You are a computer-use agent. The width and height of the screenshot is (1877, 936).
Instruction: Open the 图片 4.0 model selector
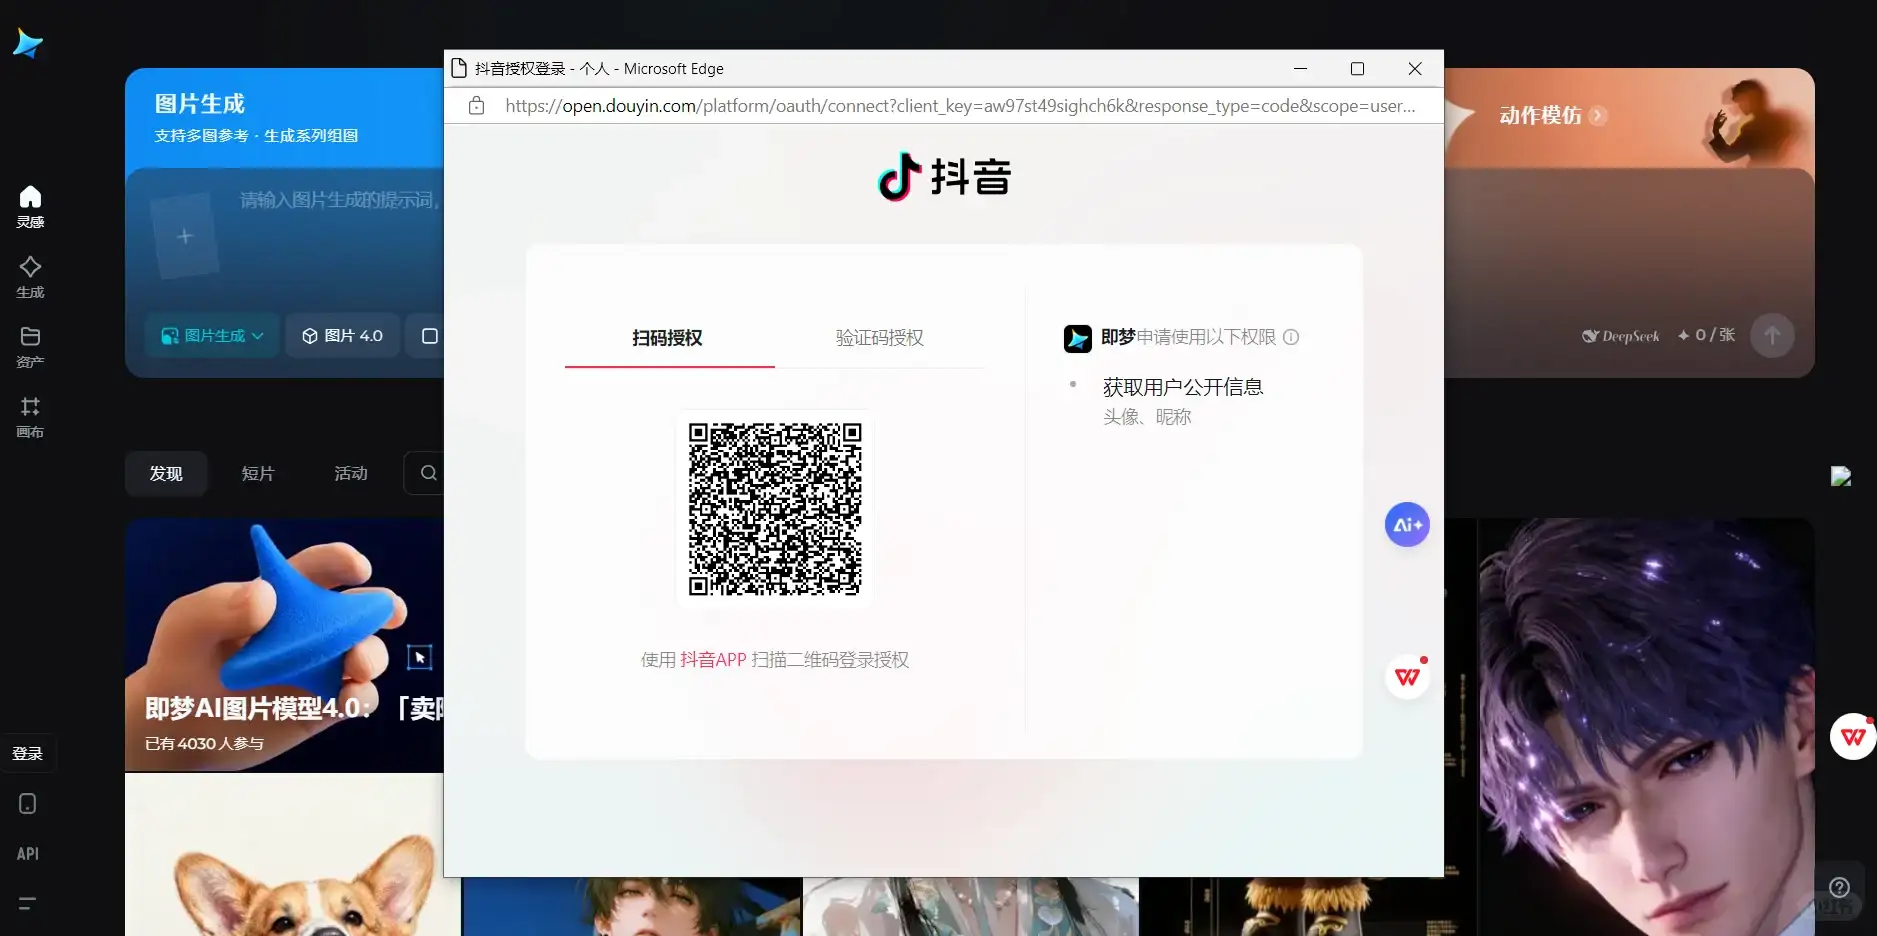tap(341, 335)
